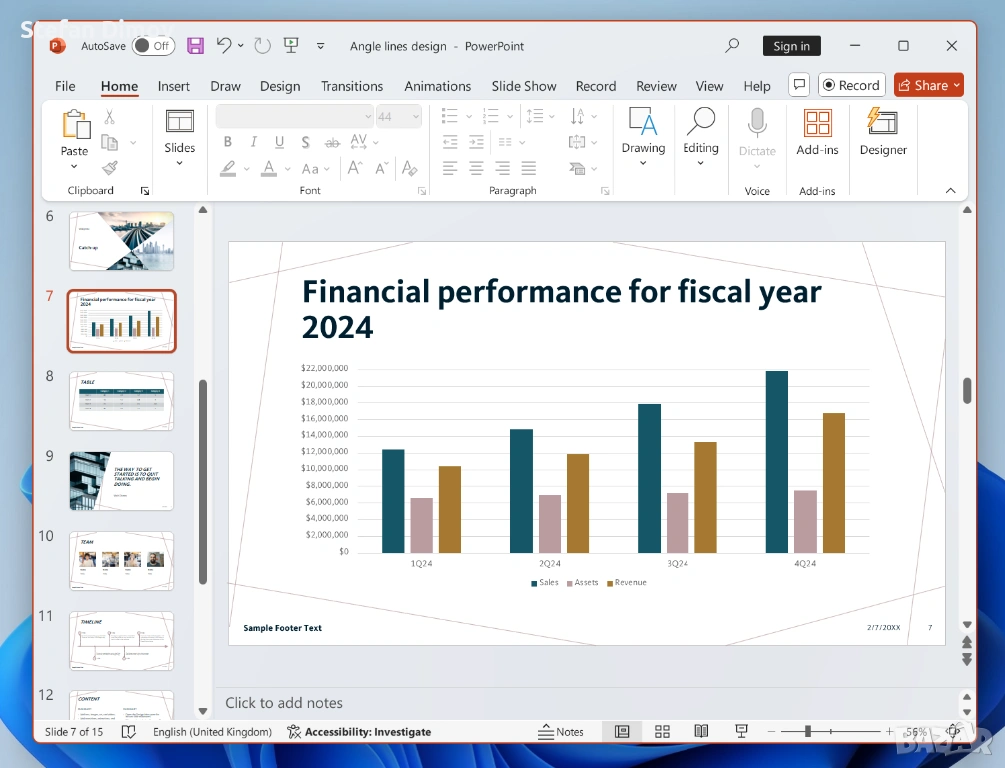
Task: Click the Undo arrow icon
Action: click(x=224, y=46)
